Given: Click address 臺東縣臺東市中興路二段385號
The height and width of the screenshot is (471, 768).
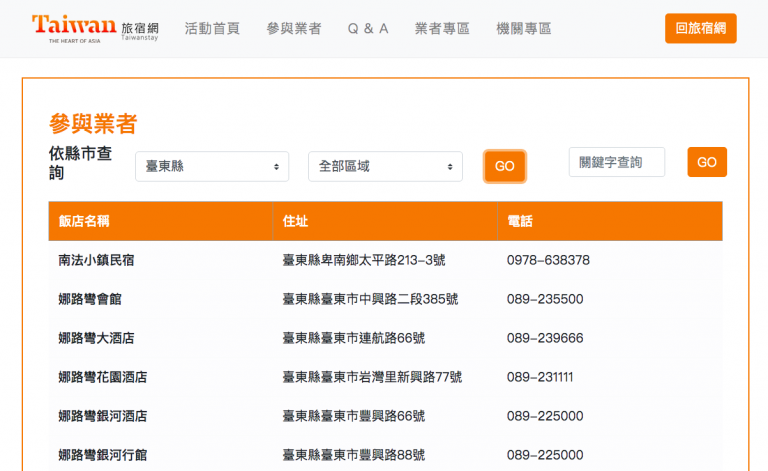Looking at the screenshot, I should coord(370,299).
